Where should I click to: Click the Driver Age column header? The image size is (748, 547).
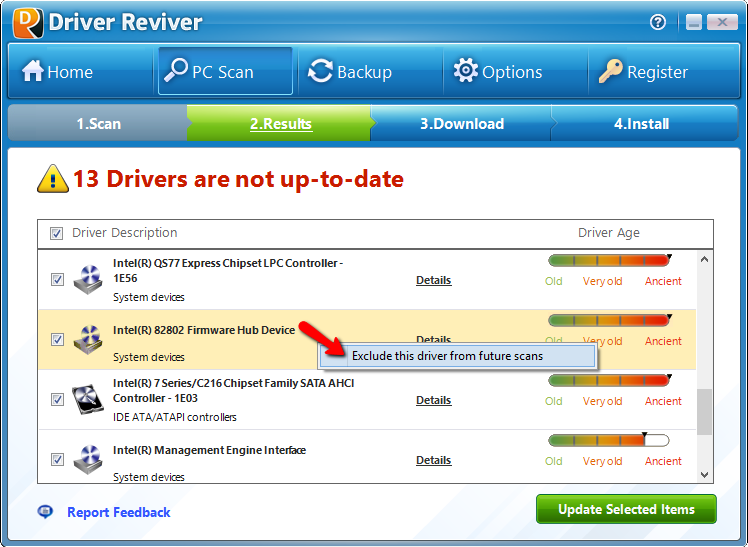pos(609,233)
